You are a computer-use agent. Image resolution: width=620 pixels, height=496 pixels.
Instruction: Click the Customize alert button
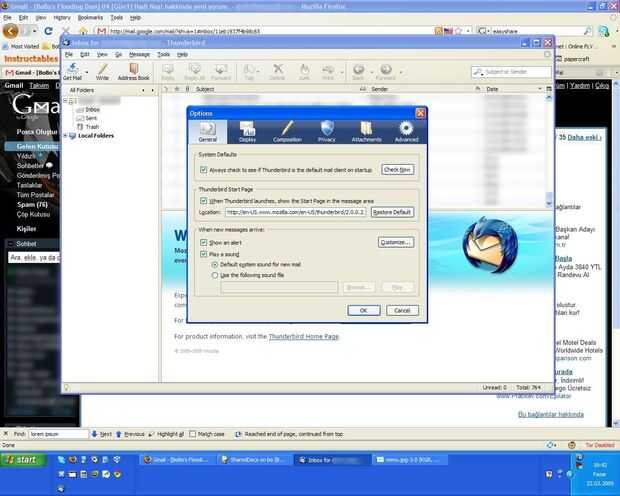point(396,242)
